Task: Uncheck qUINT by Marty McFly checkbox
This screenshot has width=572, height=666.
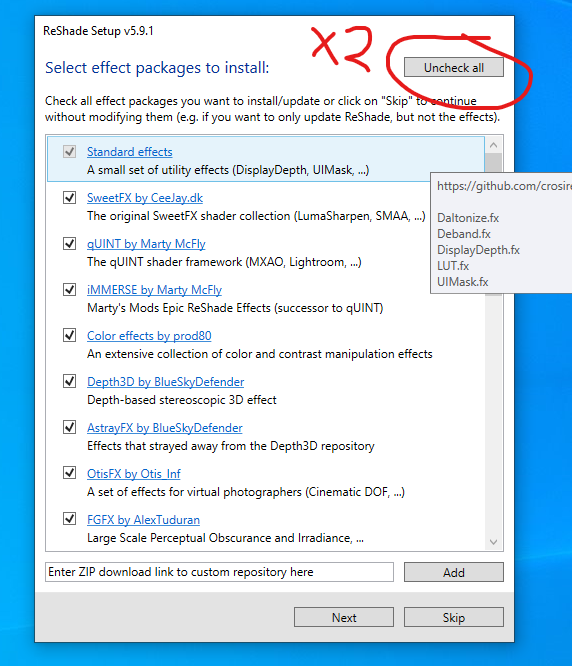Action: click(x=69, y=243)
